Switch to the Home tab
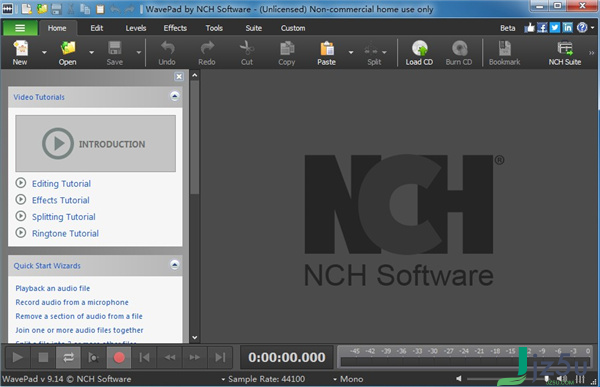 point(57,28)
